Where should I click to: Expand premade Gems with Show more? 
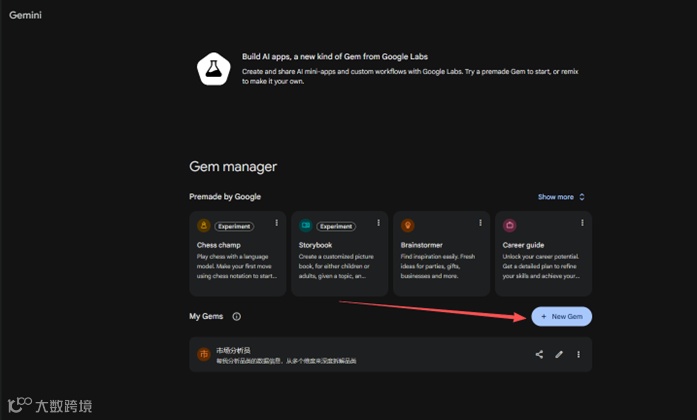tap(561, 197)
